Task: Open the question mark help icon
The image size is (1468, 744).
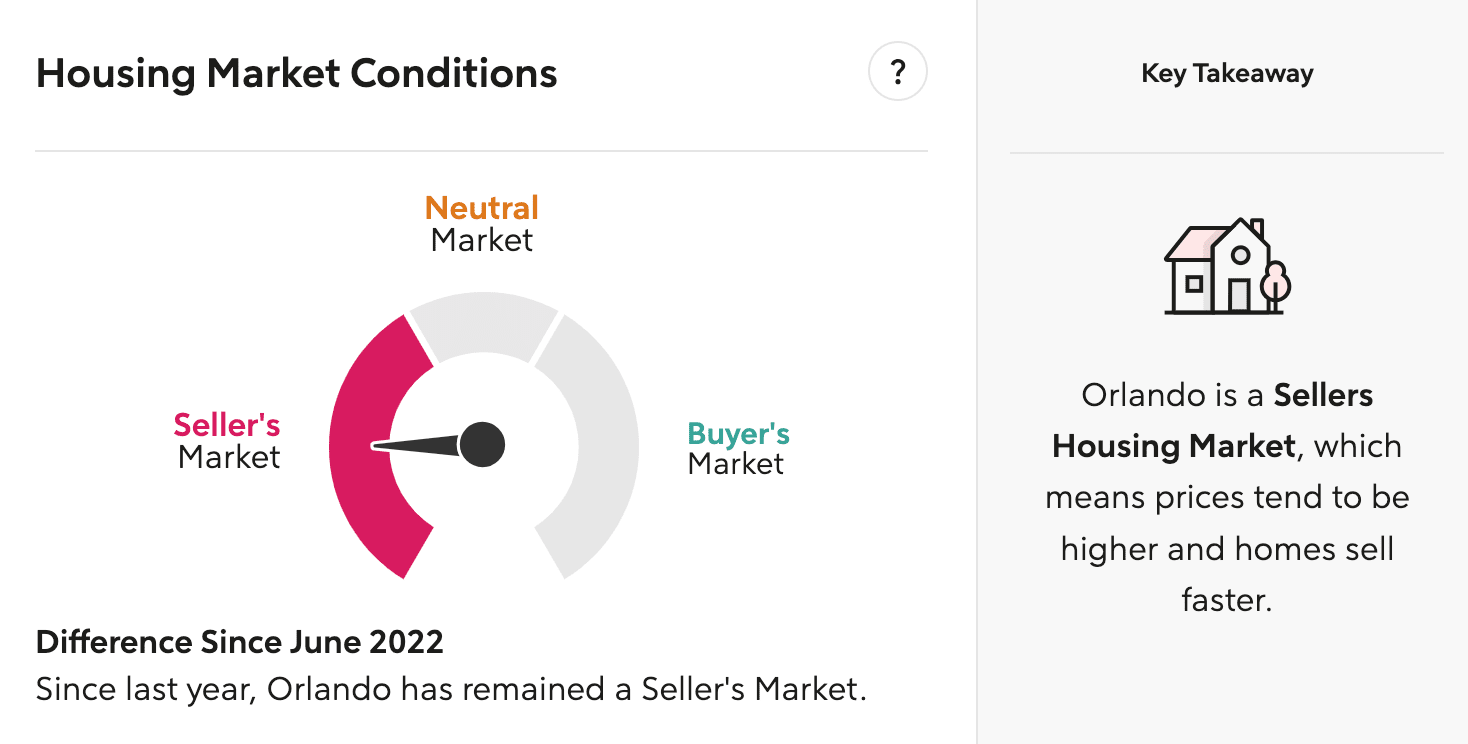Action: click(898, 73)
